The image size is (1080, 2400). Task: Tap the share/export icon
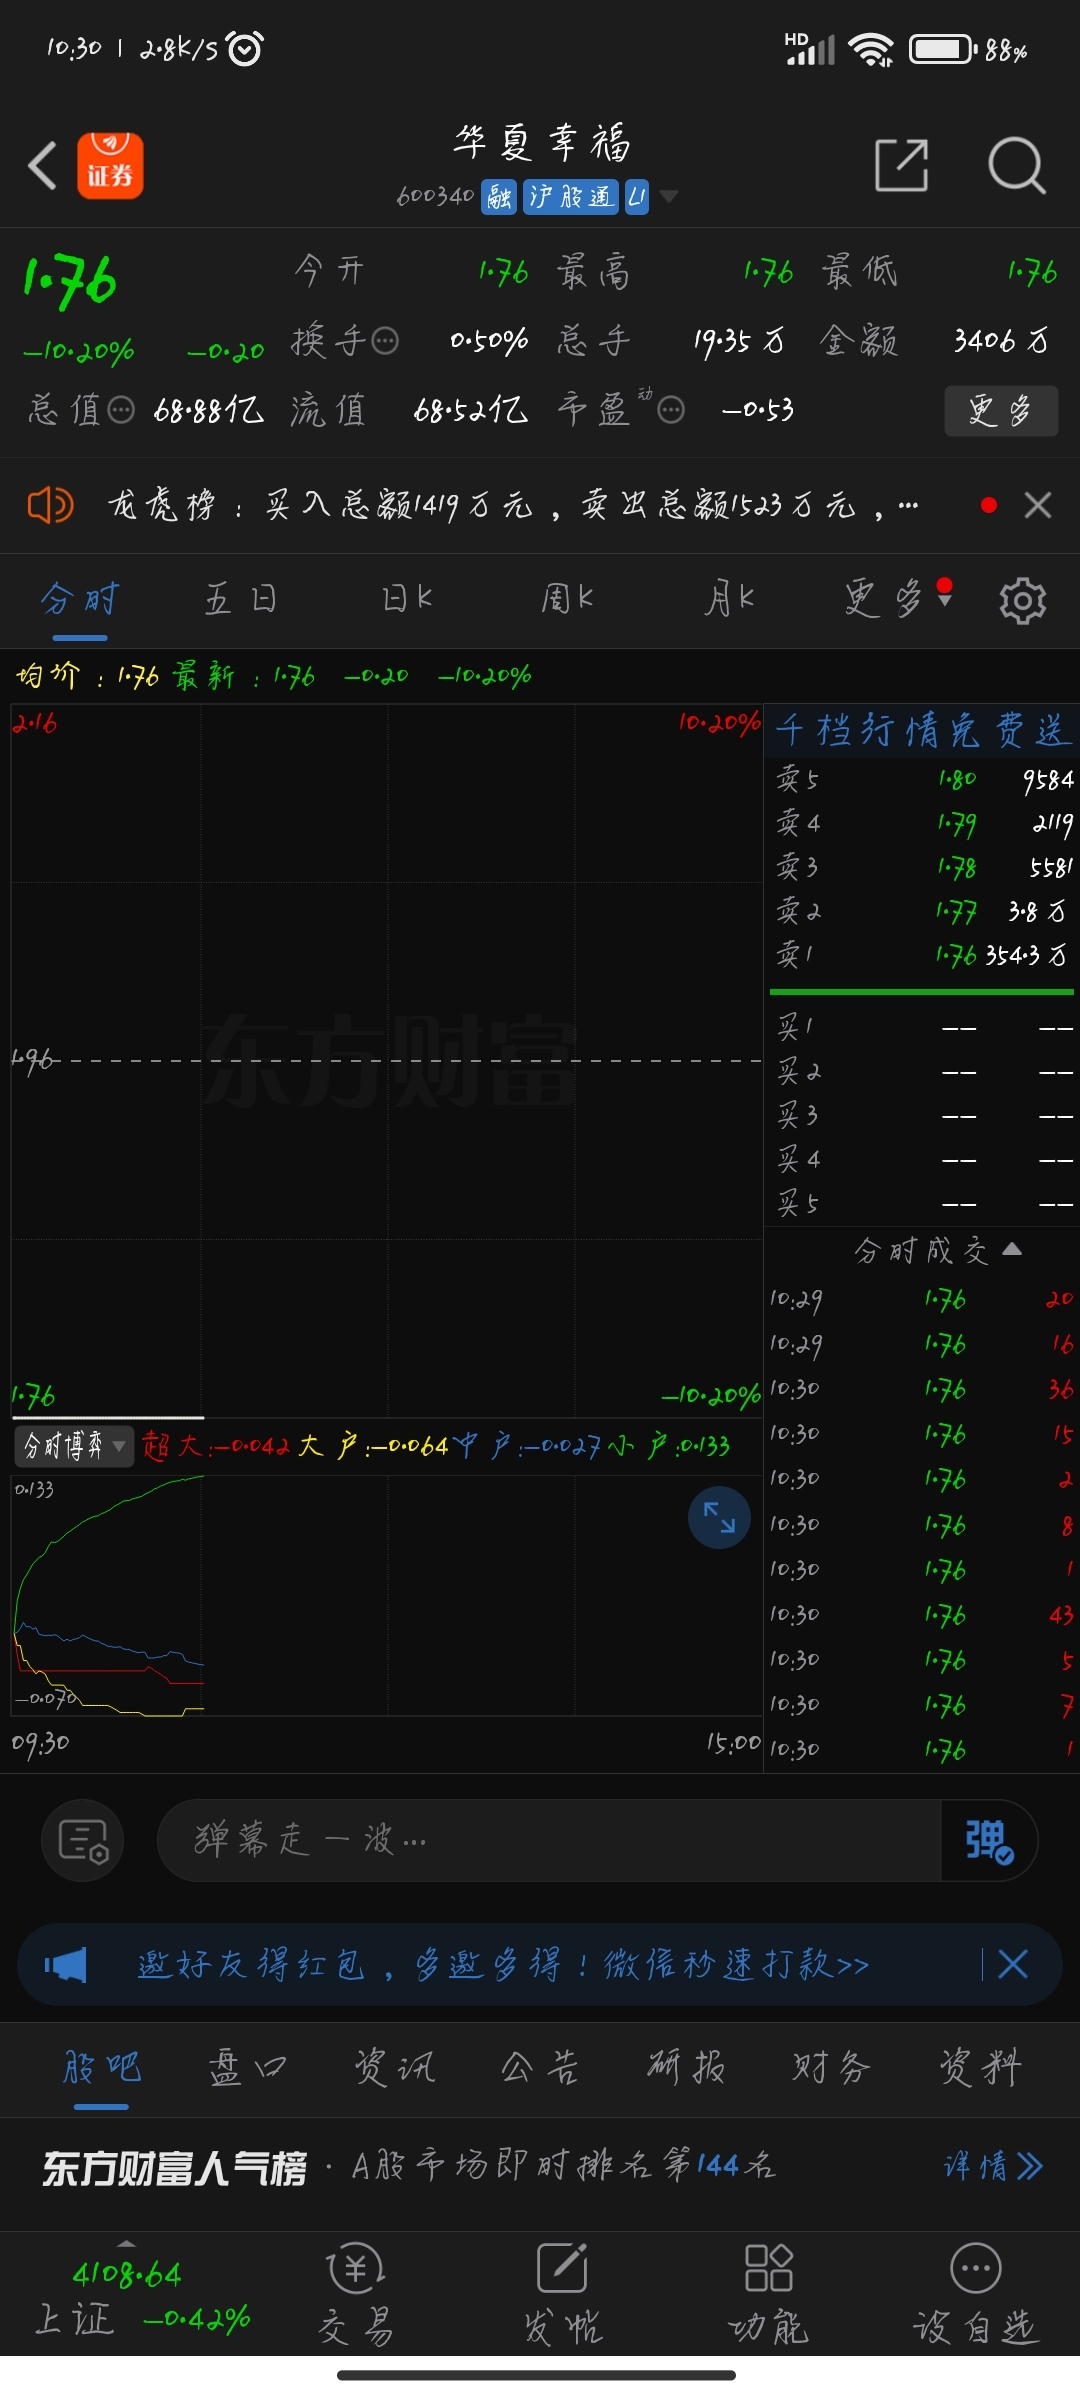coord(901,165)
